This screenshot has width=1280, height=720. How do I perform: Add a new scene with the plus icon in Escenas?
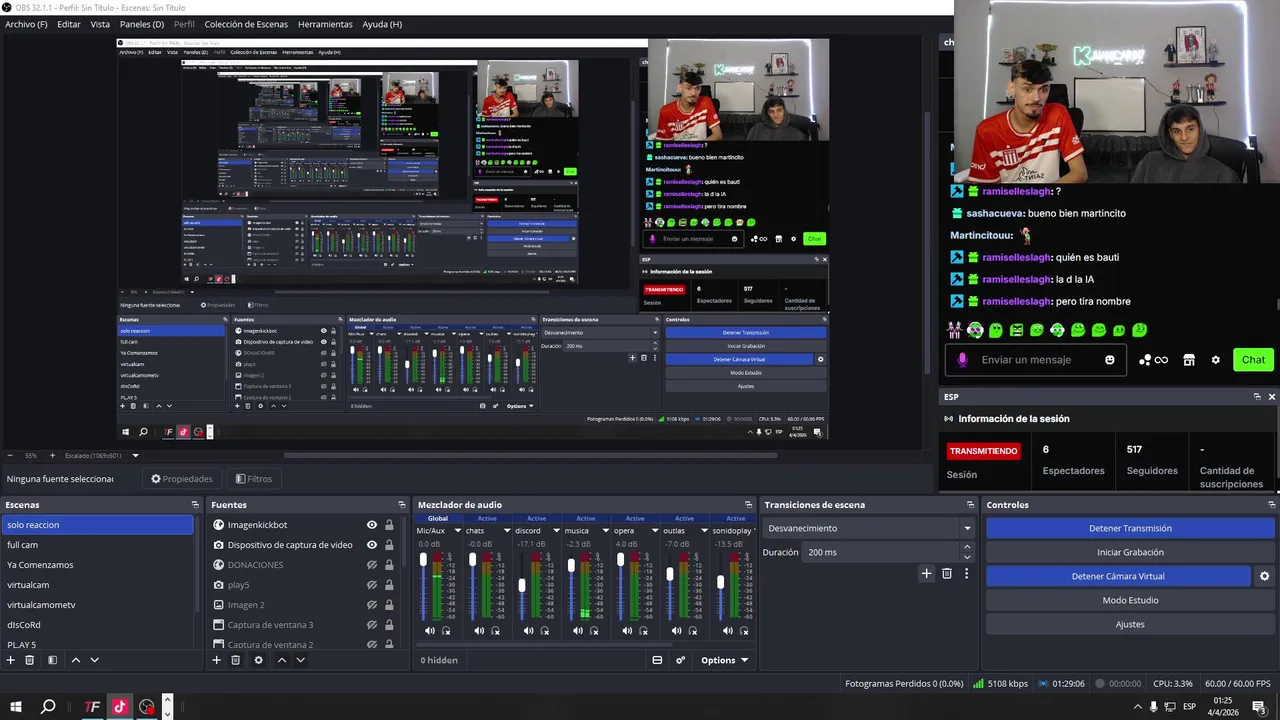(x=11, y=660)
